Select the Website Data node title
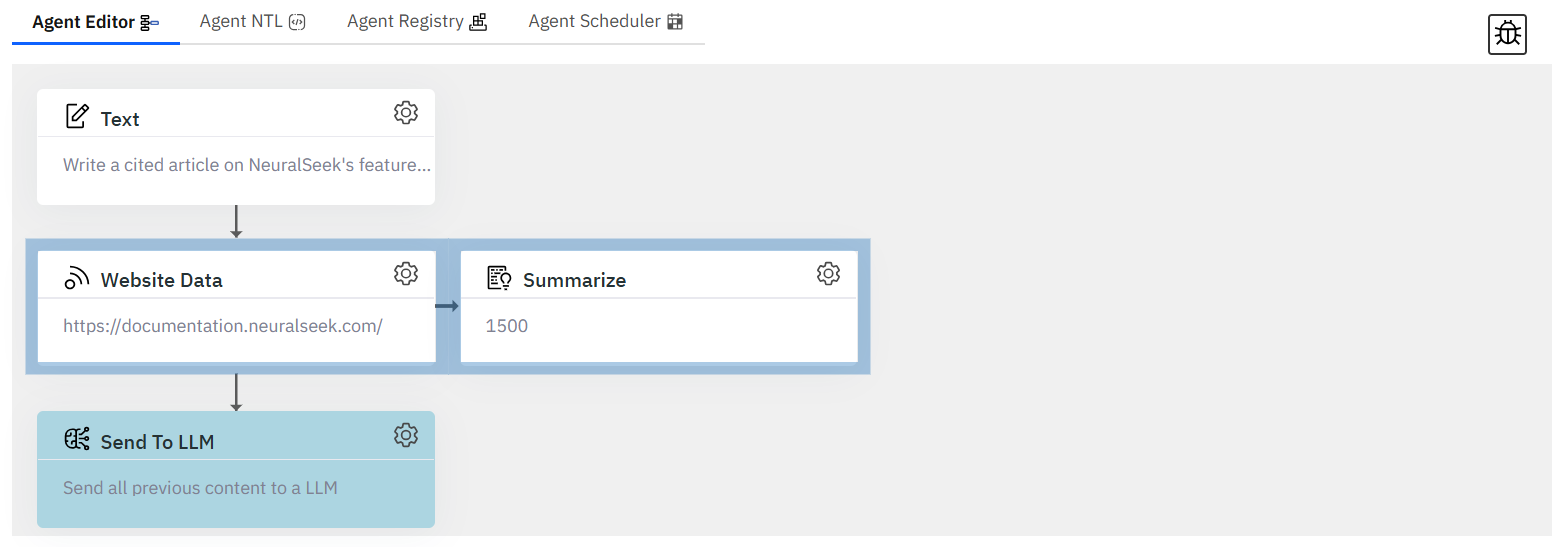Viewport: 1561px width, 547px height. (x=161, y=280)
